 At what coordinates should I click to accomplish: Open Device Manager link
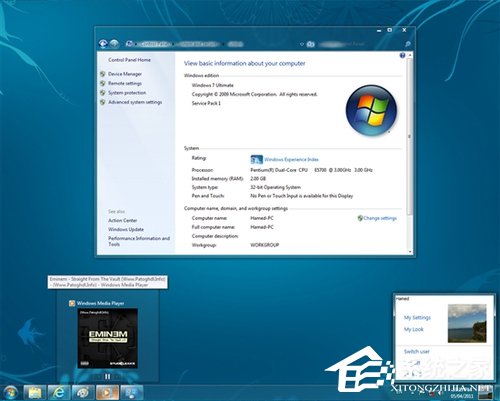[x=125, y=74]
